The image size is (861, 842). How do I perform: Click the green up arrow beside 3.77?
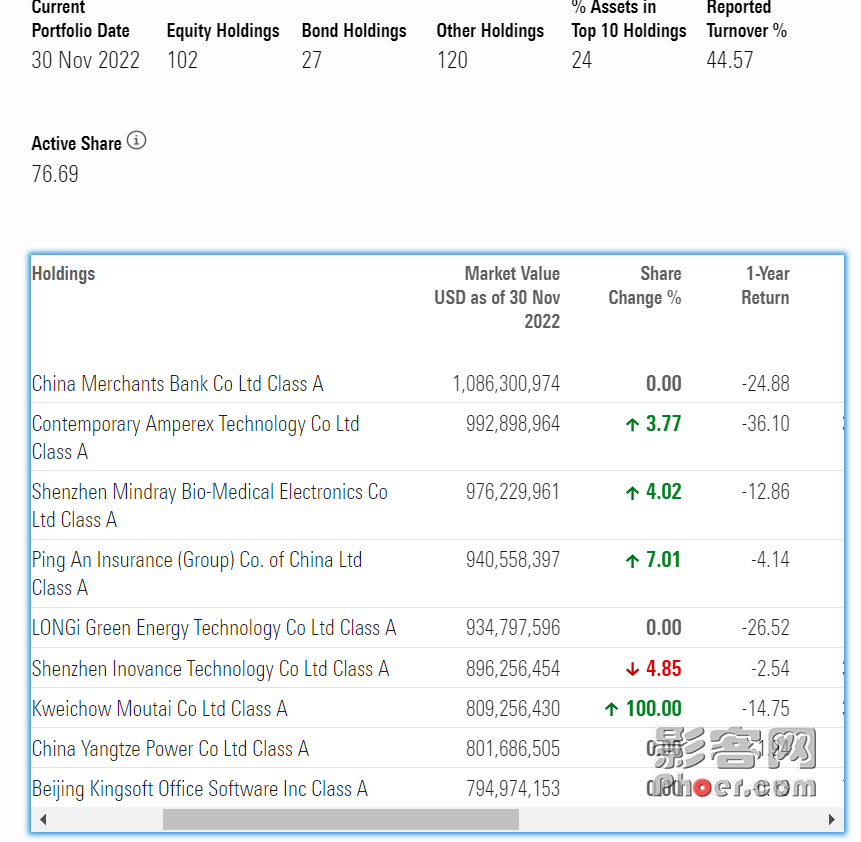coord(633,425)
